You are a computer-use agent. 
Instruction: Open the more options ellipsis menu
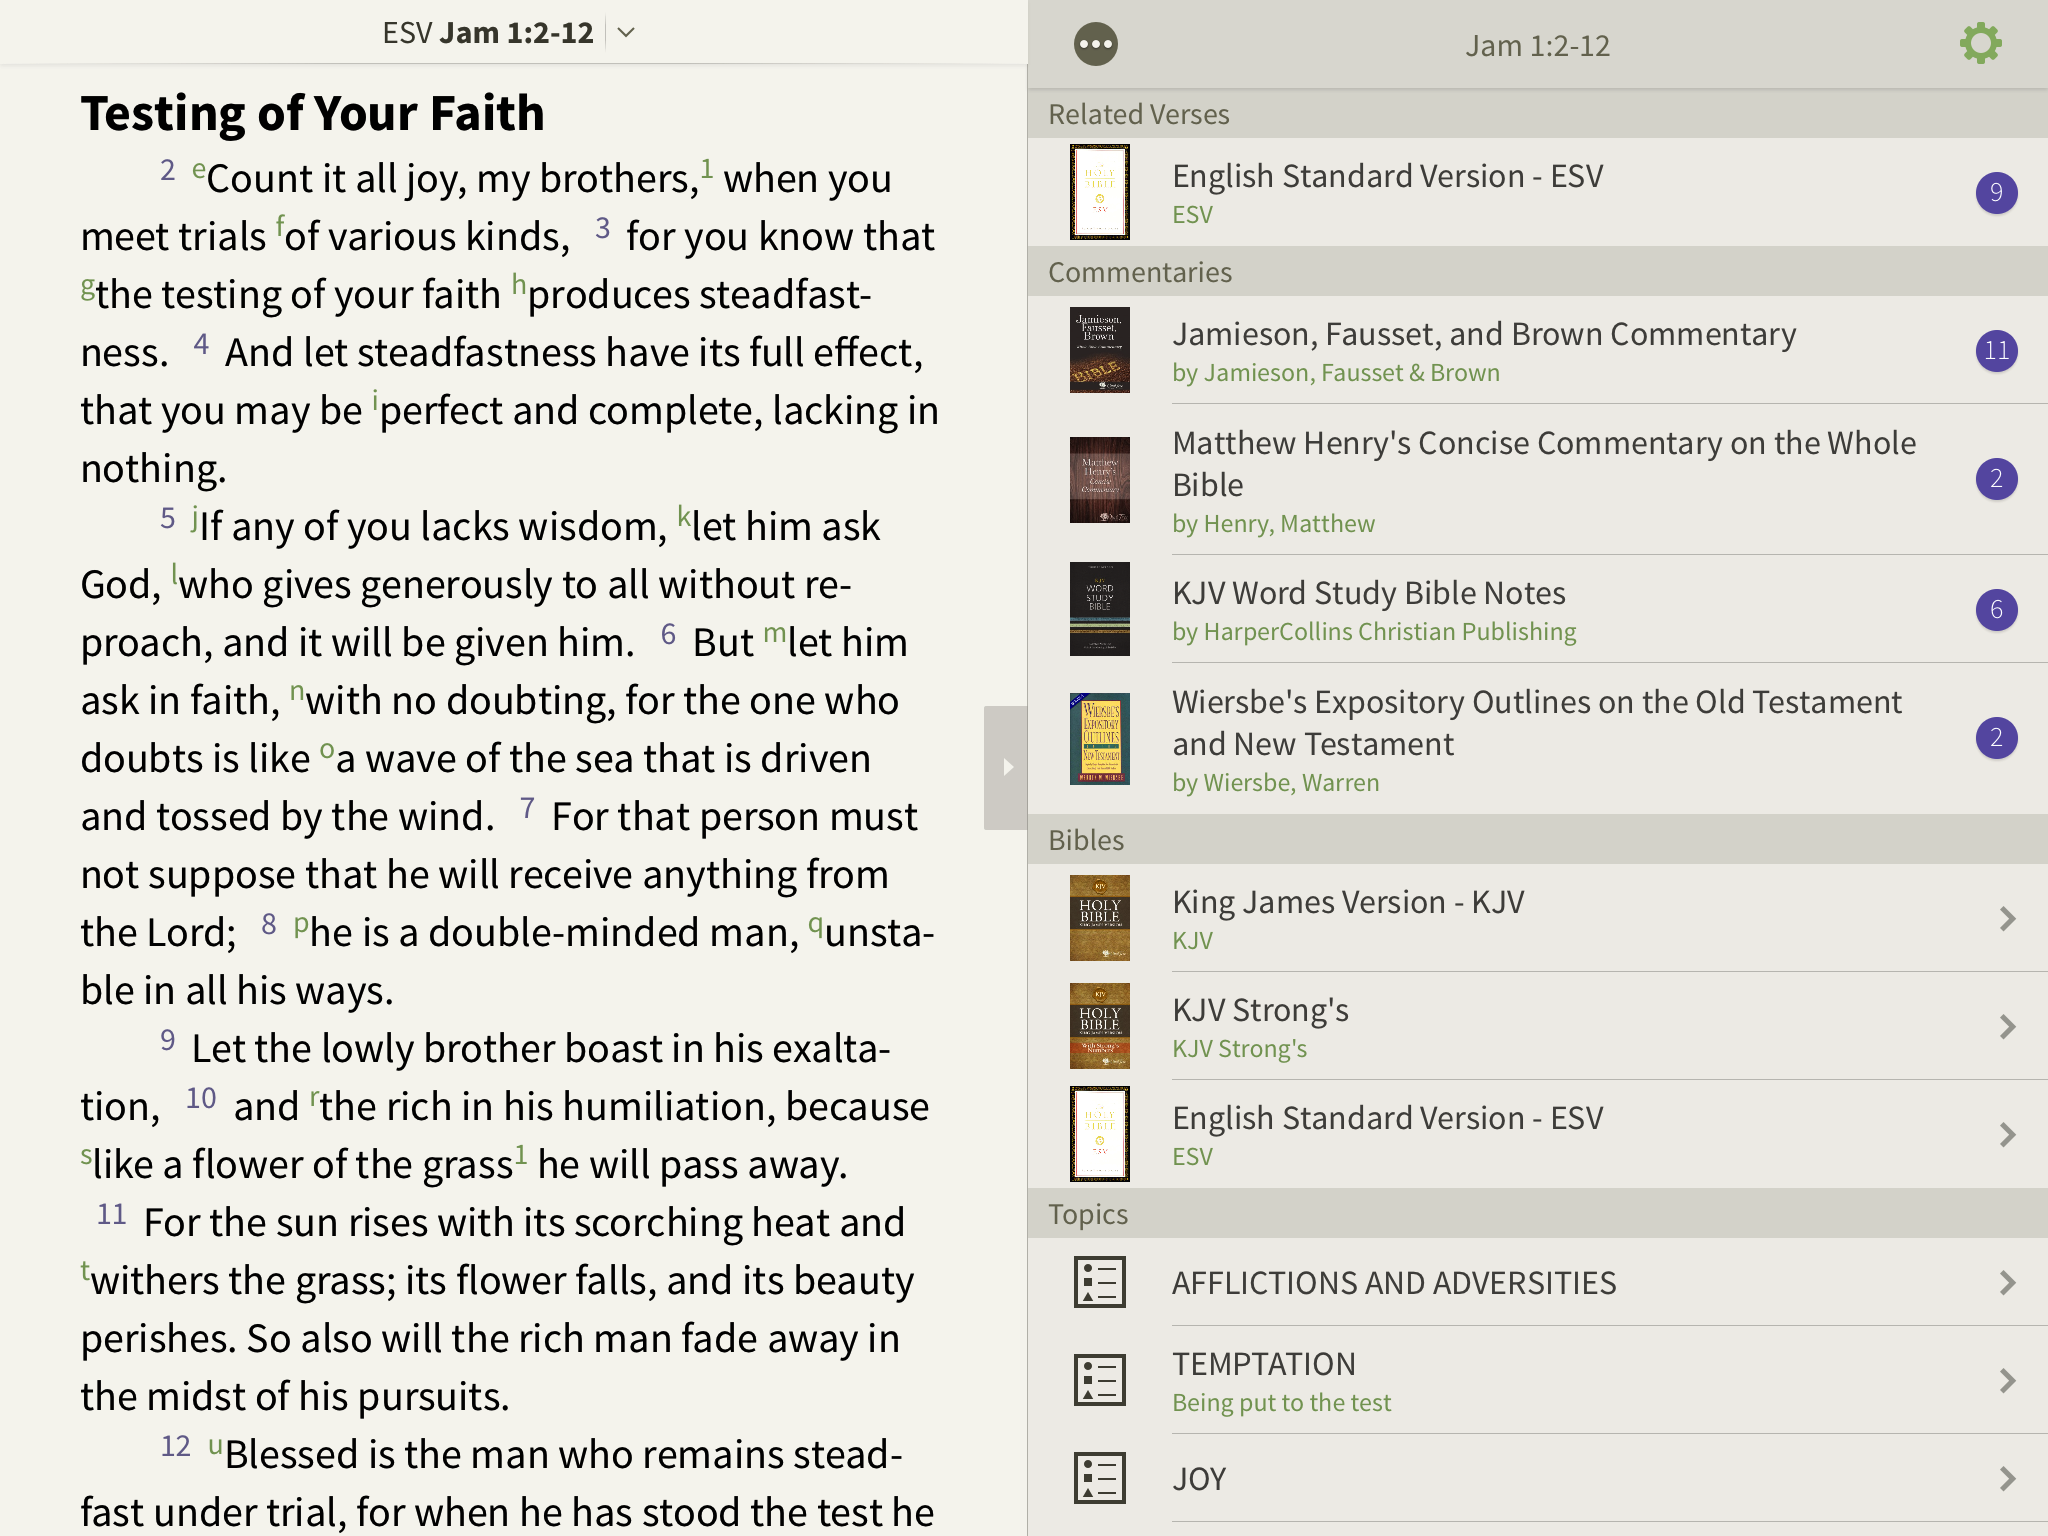1096,45
